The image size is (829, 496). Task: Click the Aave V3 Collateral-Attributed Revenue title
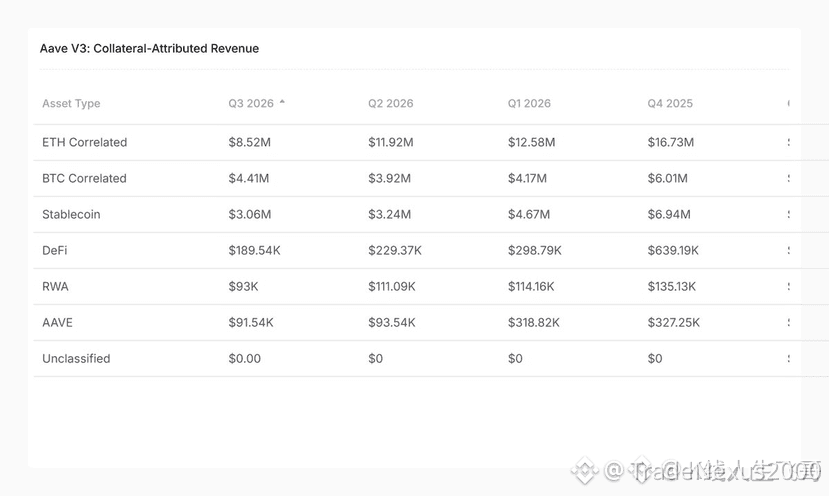150,49
